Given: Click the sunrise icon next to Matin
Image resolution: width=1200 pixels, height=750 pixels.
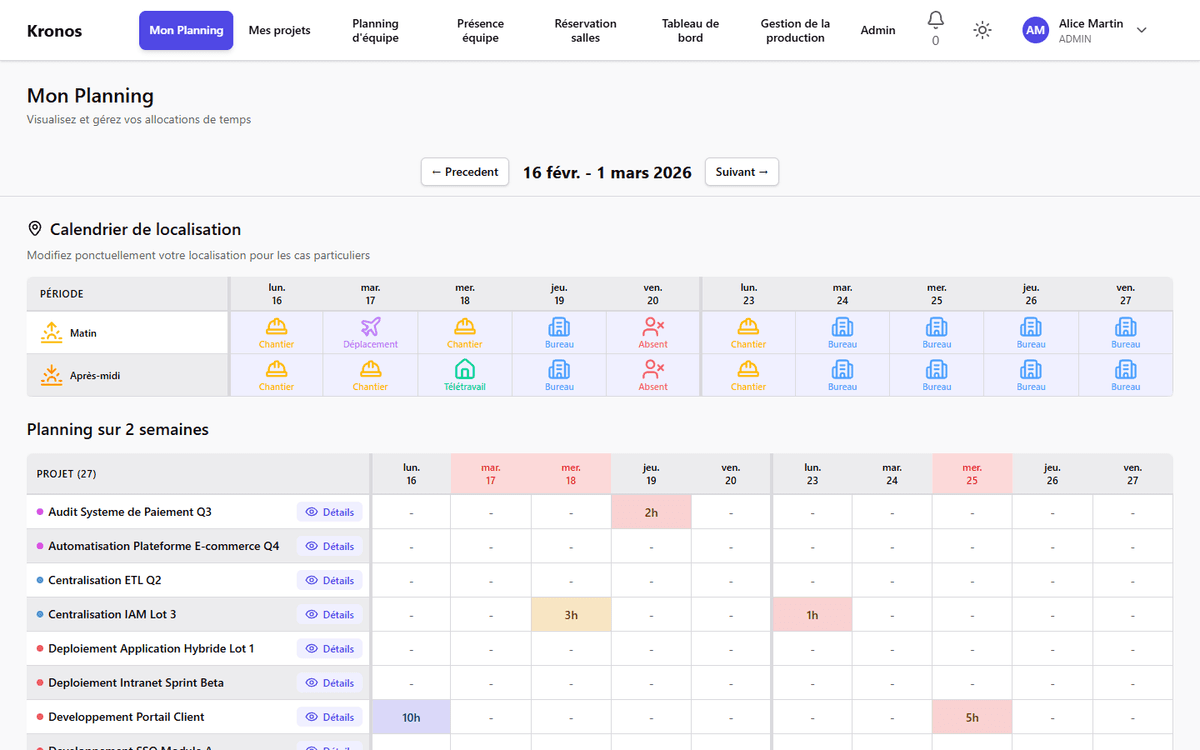Looking at the screenshot, I should pos(52,330).
